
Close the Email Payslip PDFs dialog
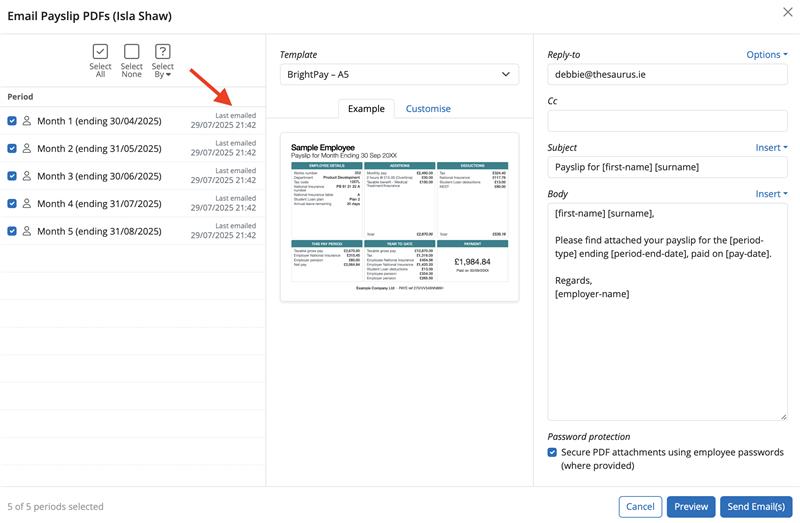tap(786, 12)
